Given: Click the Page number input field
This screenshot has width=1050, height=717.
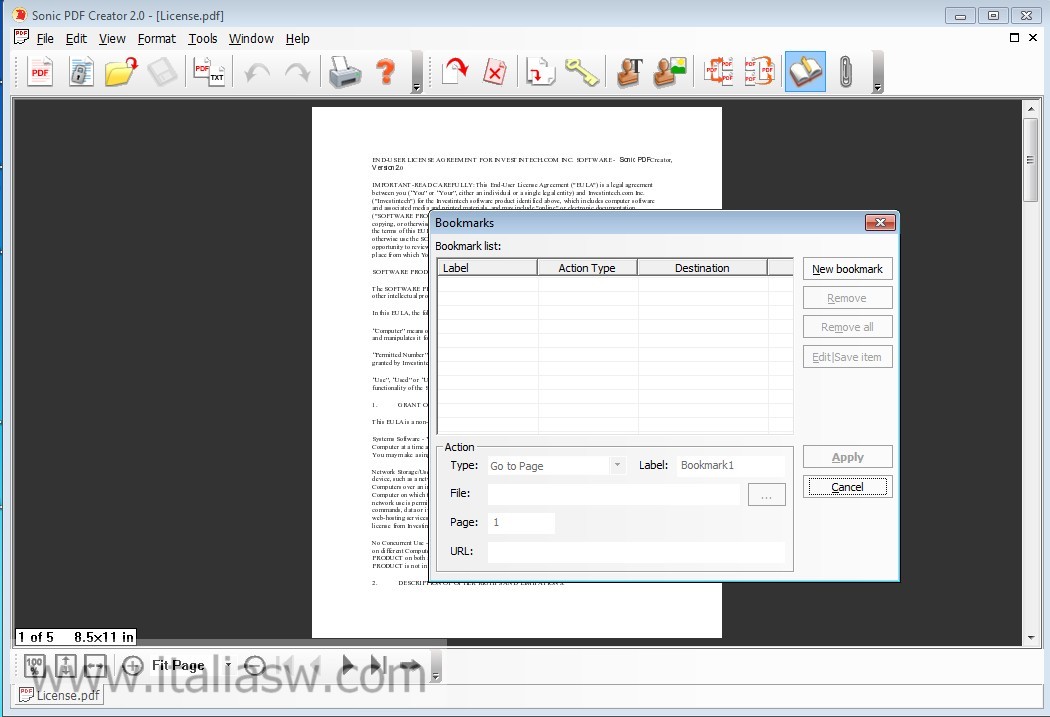Looking at the screenshot, I should coord(521,522).
